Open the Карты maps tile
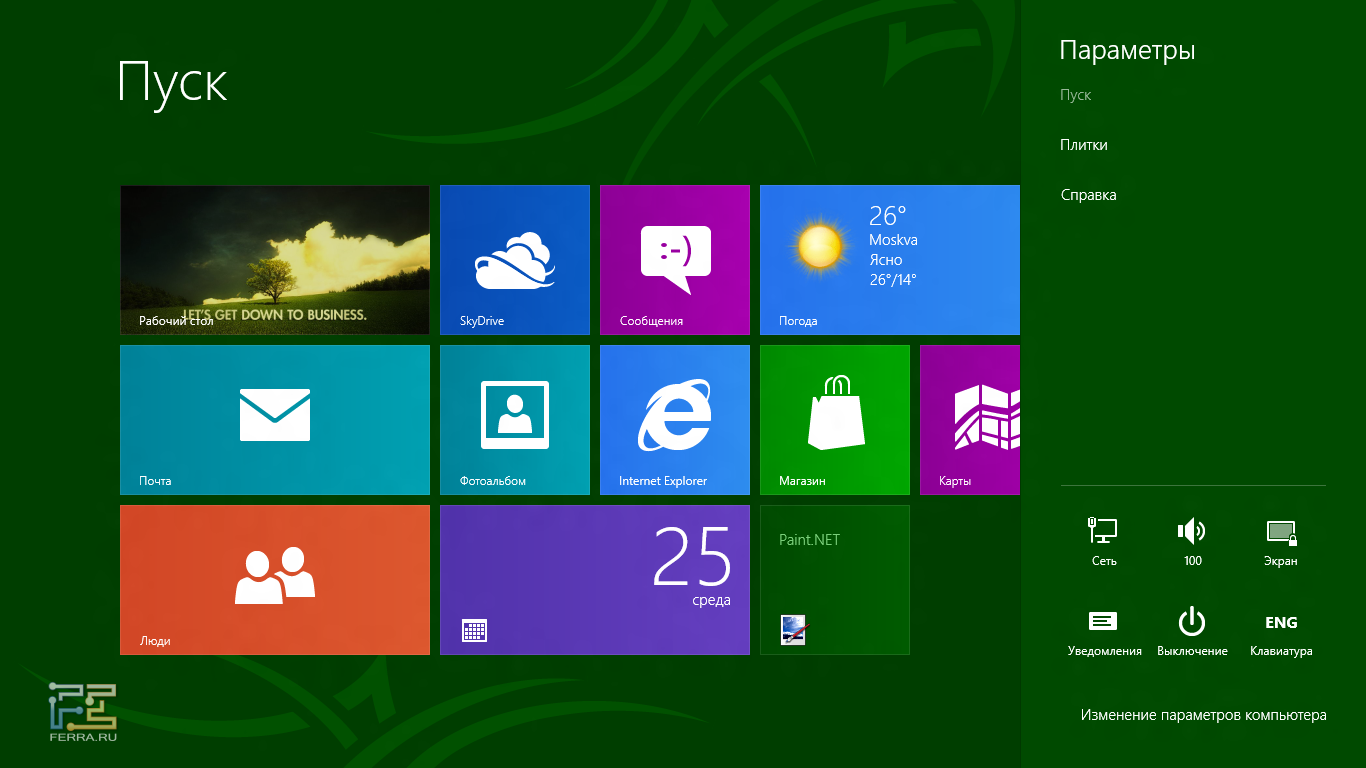The image size is (1366, 768). pos(969,420)
